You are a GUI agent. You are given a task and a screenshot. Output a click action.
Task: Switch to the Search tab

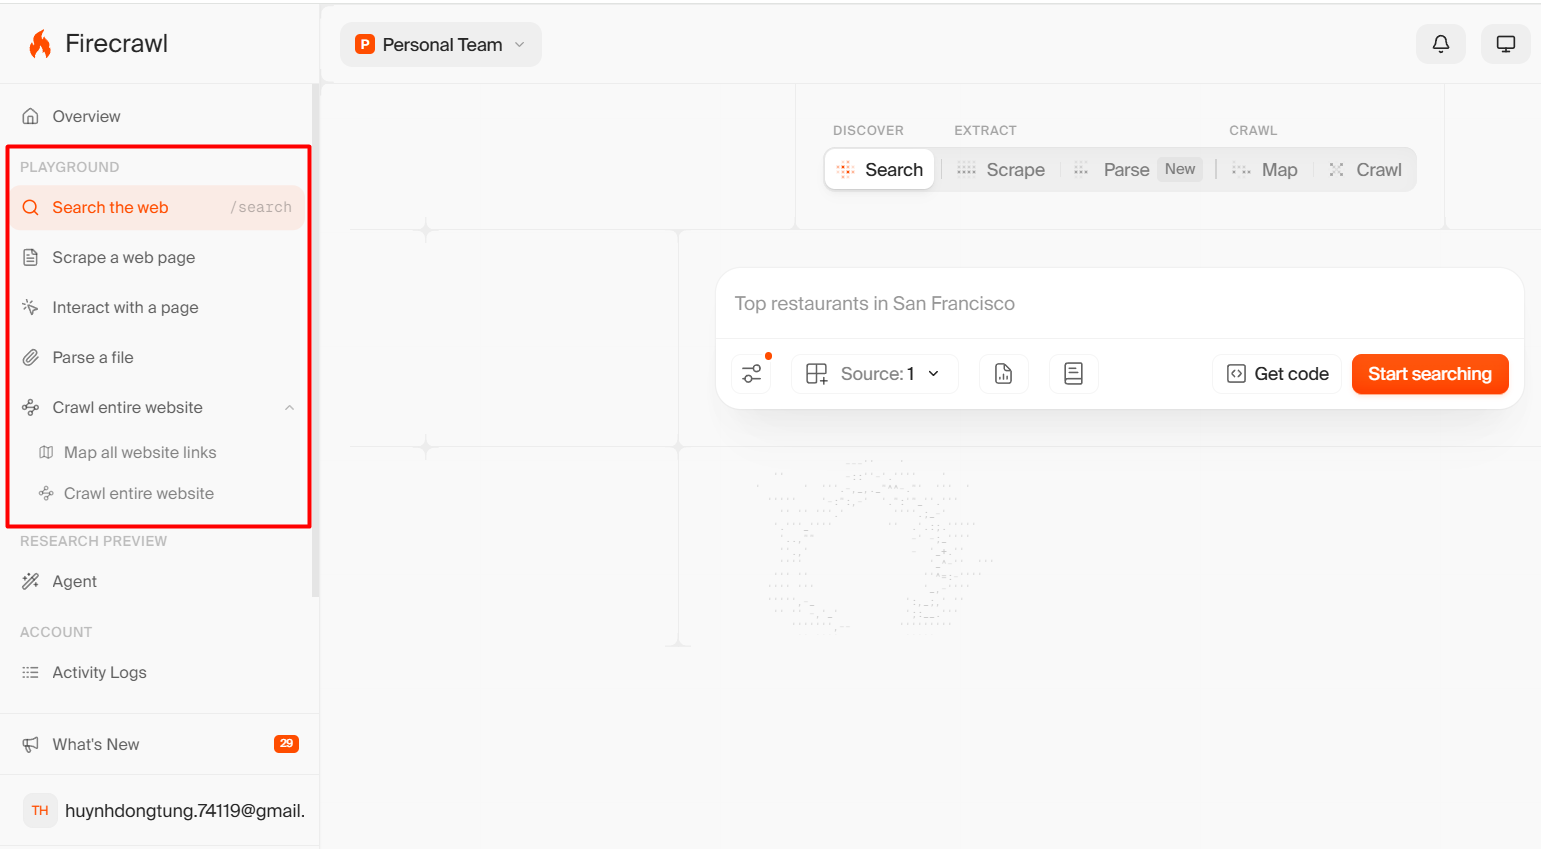pos(880,169)
